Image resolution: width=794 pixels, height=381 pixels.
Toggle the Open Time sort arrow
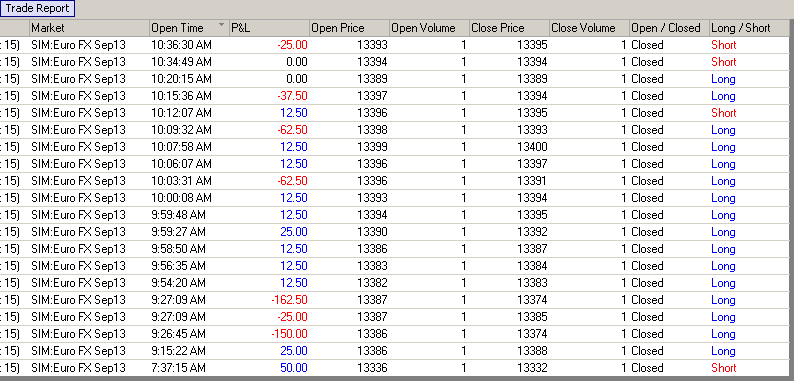(221, 25)
